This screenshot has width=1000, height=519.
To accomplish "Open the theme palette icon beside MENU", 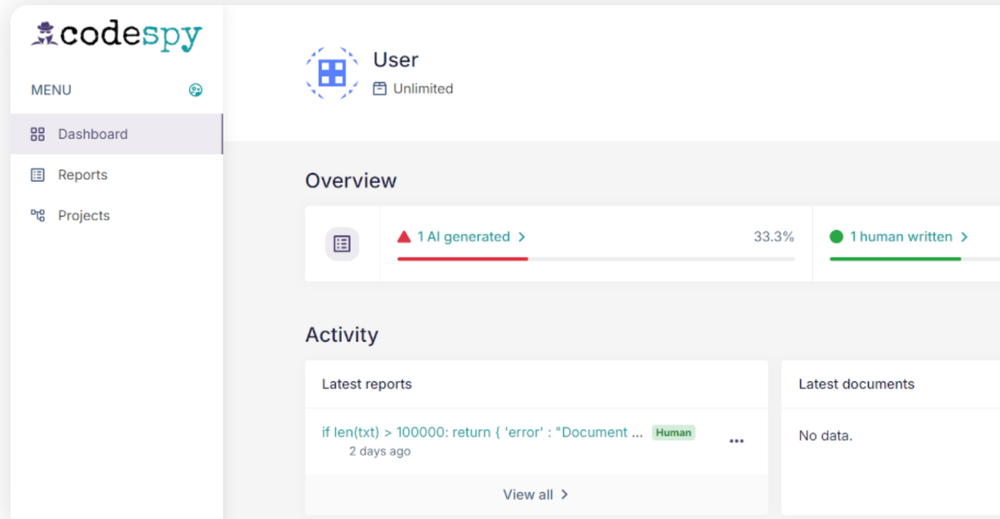I will [x=196, y=90].
